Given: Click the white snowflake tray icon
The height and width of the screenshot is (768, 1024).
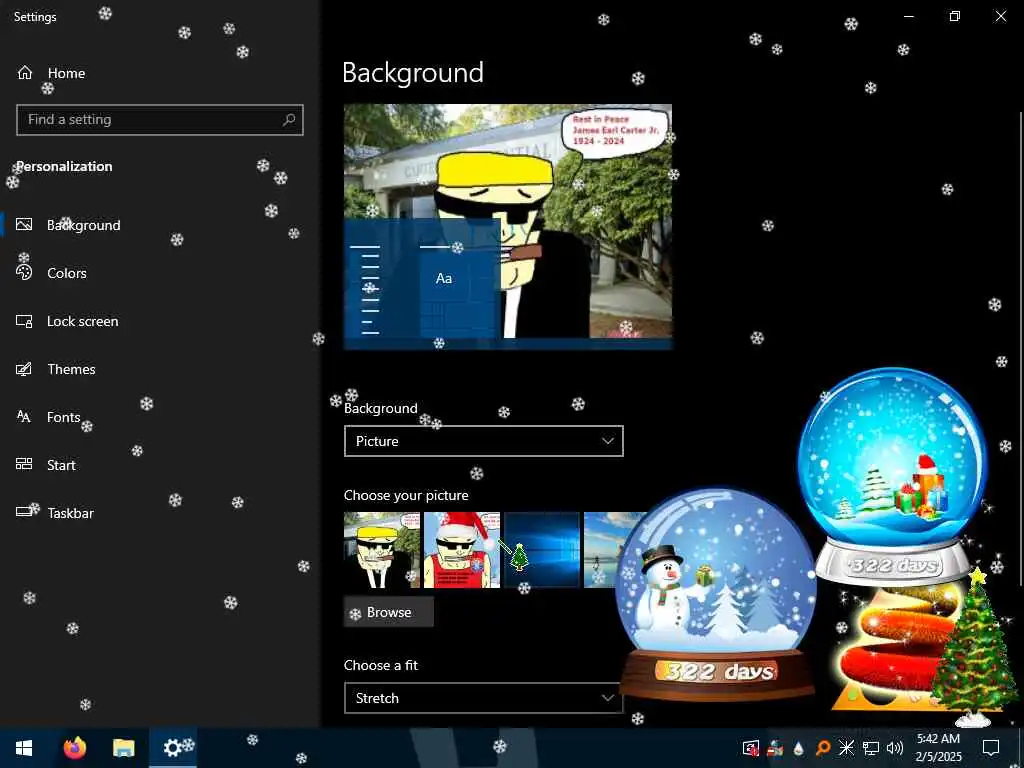Looking at the screenshot, I should point(846,748).
